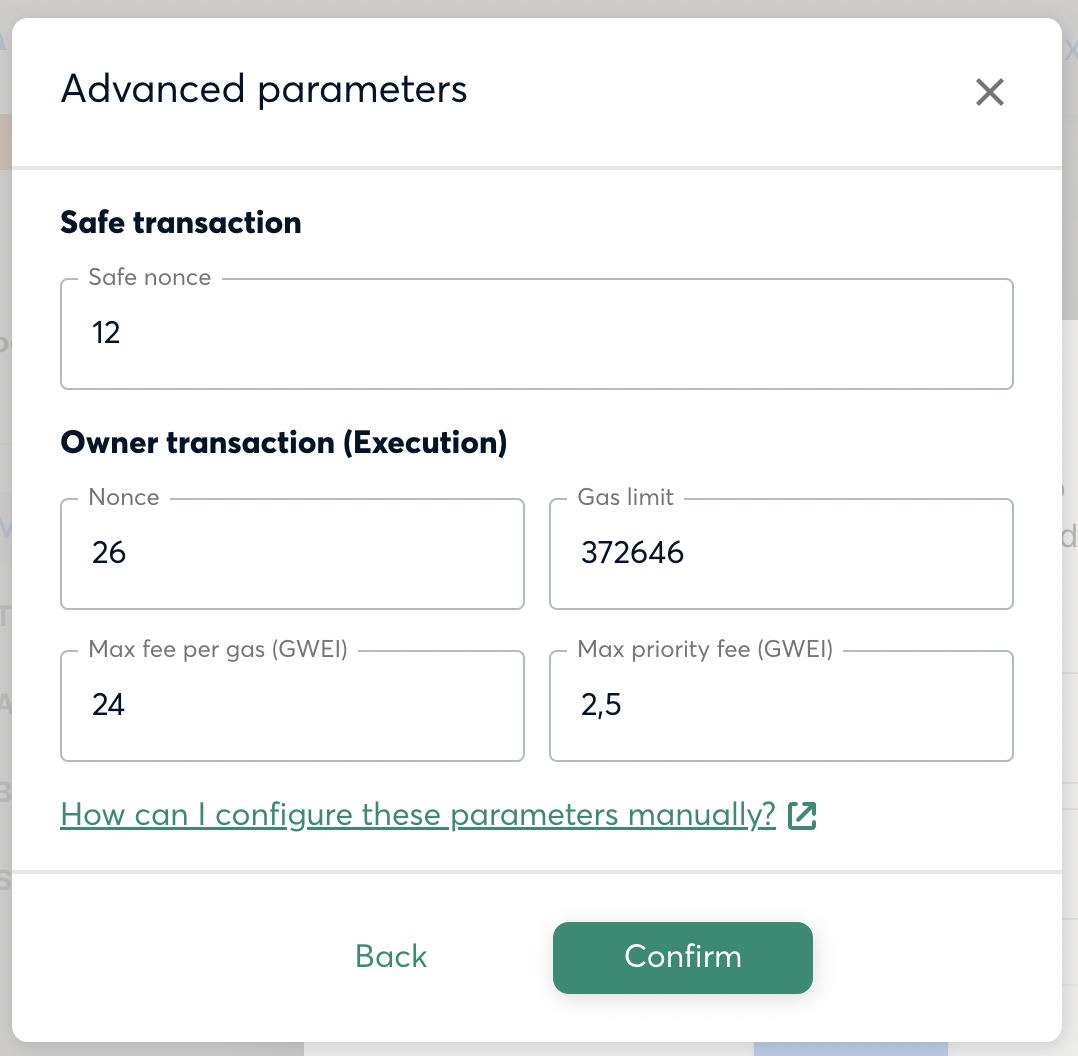The width and height of the screenshot is (1078, 1056).
Task: Select the Gas limit input field
Action: pos(781,553)
